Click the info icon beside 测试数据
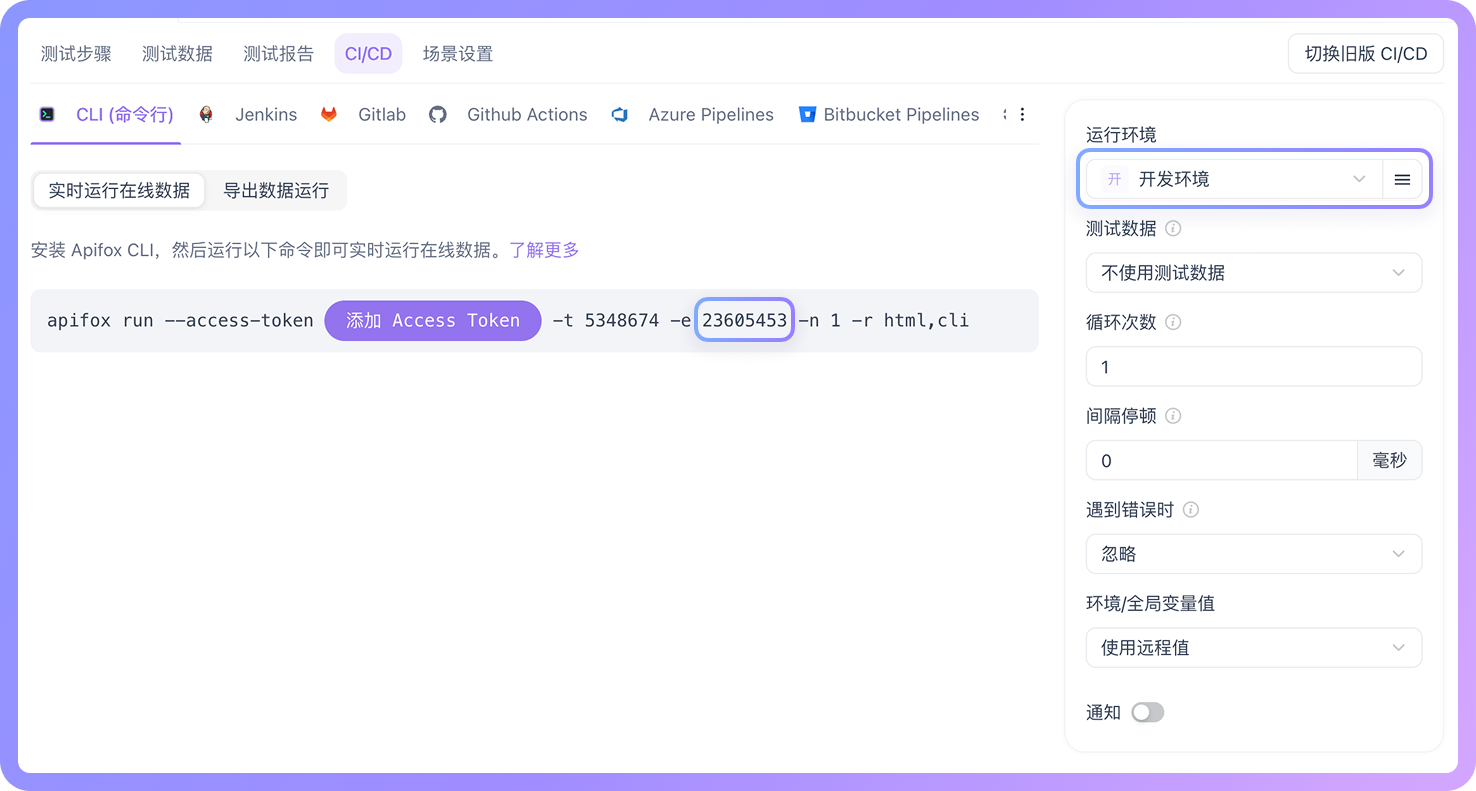 tap(1172, 228)
